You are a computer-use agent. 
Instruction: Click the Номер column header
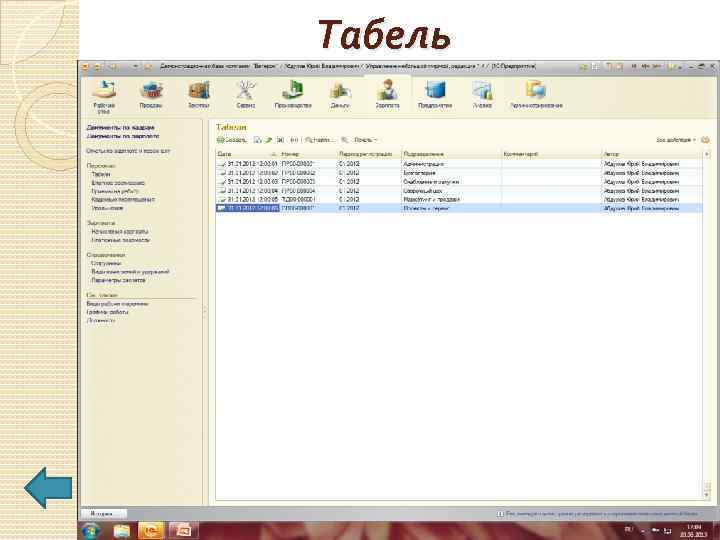pyautogui.click(x=308, y=154)
